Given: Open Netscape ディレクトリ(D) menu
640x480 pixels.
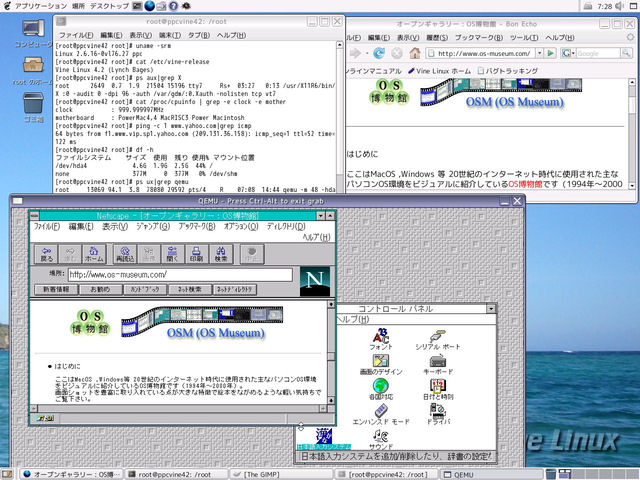Looking at the screenshot, I should 286,227.
